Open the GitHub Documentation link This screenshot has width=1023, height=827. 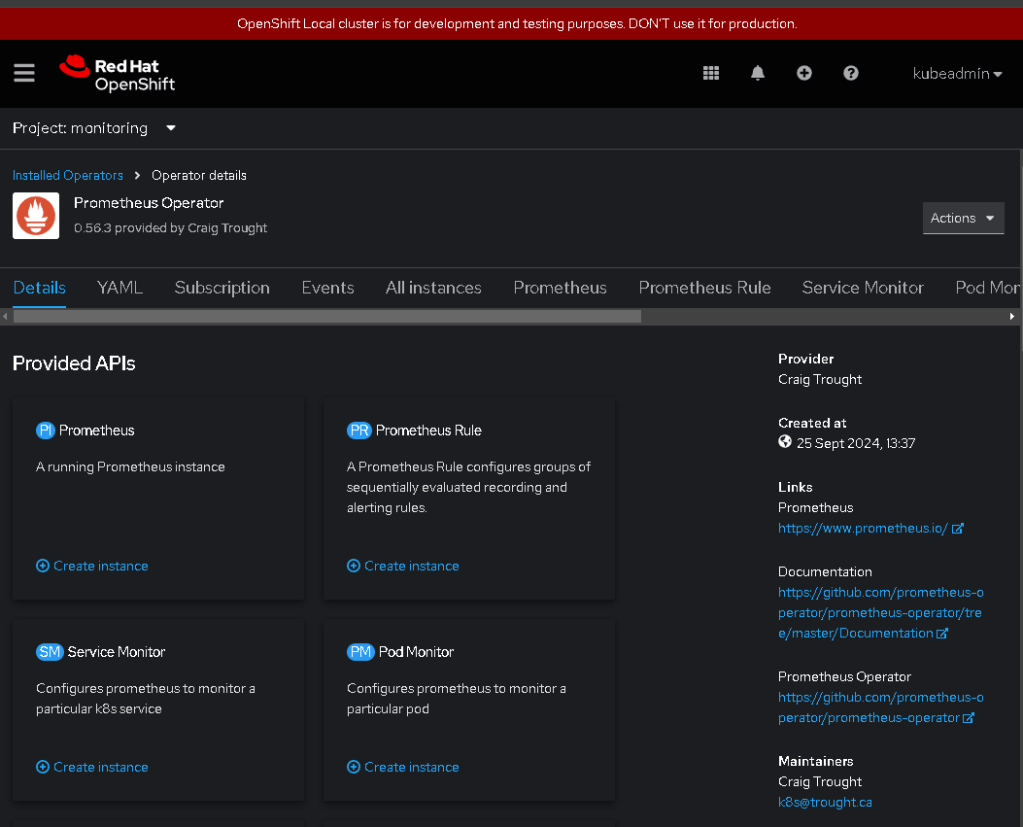[x=880, y=613]
